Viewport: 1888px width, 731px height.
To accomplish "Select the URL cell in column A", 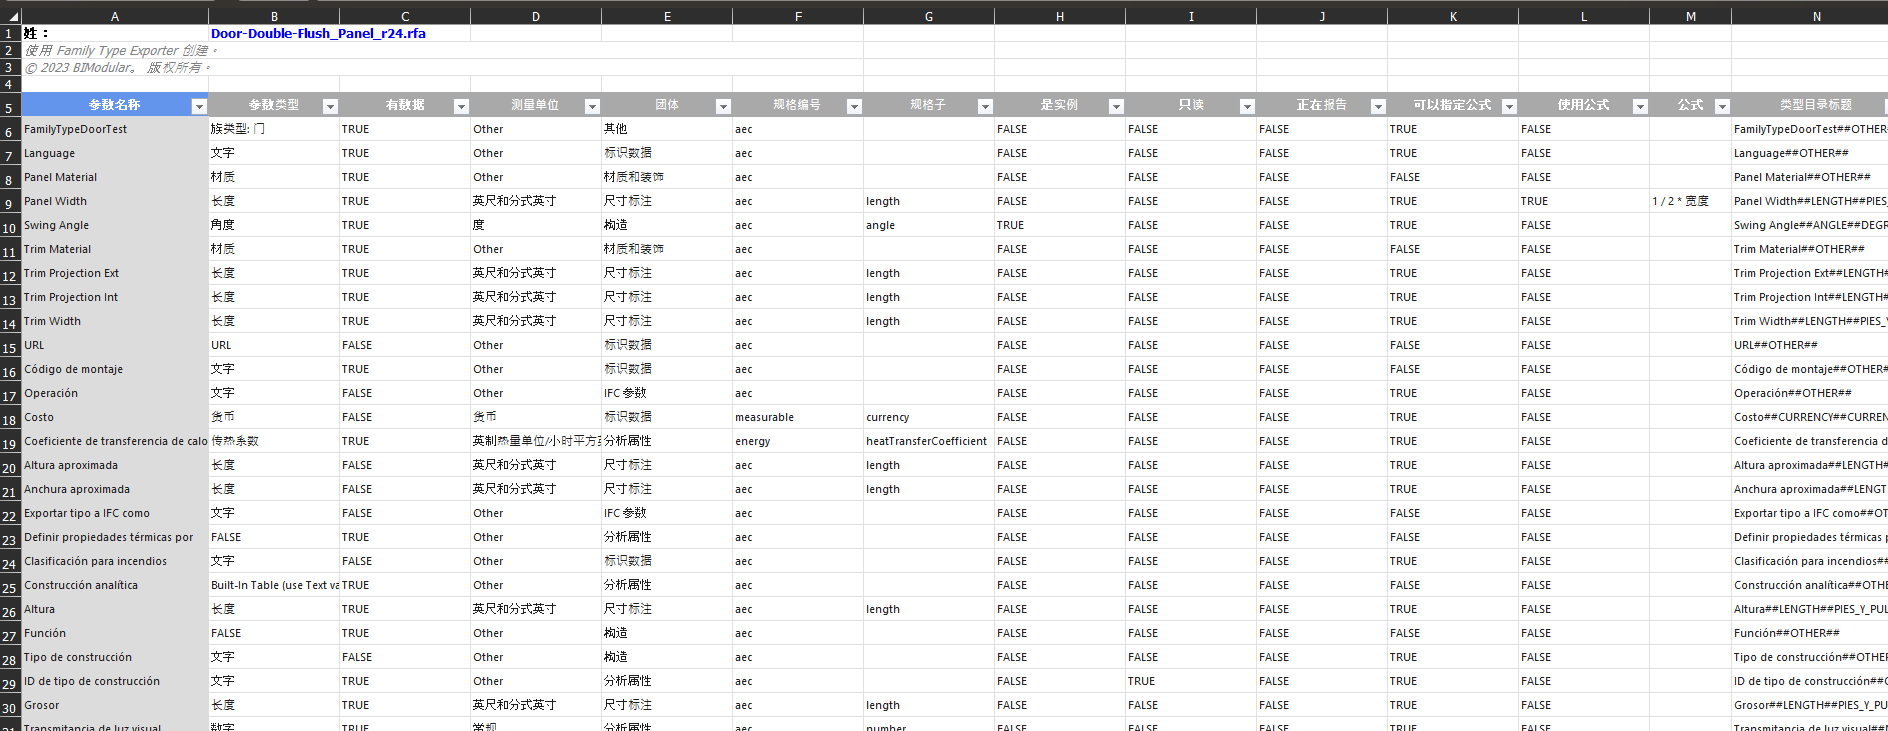I will click(115, 345).
